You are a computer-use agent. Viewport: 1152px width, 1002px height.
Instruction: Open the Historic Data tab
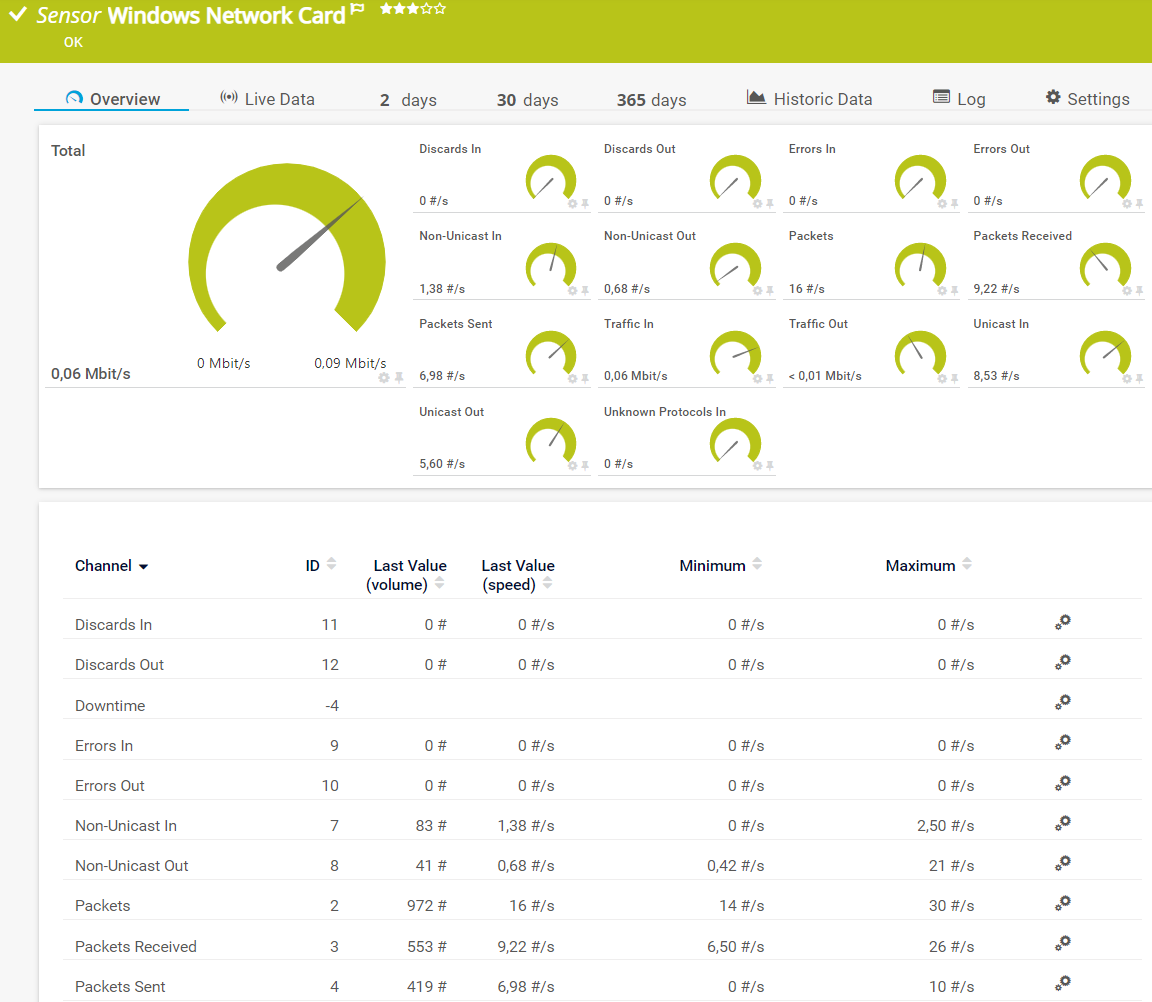(809, 99)
